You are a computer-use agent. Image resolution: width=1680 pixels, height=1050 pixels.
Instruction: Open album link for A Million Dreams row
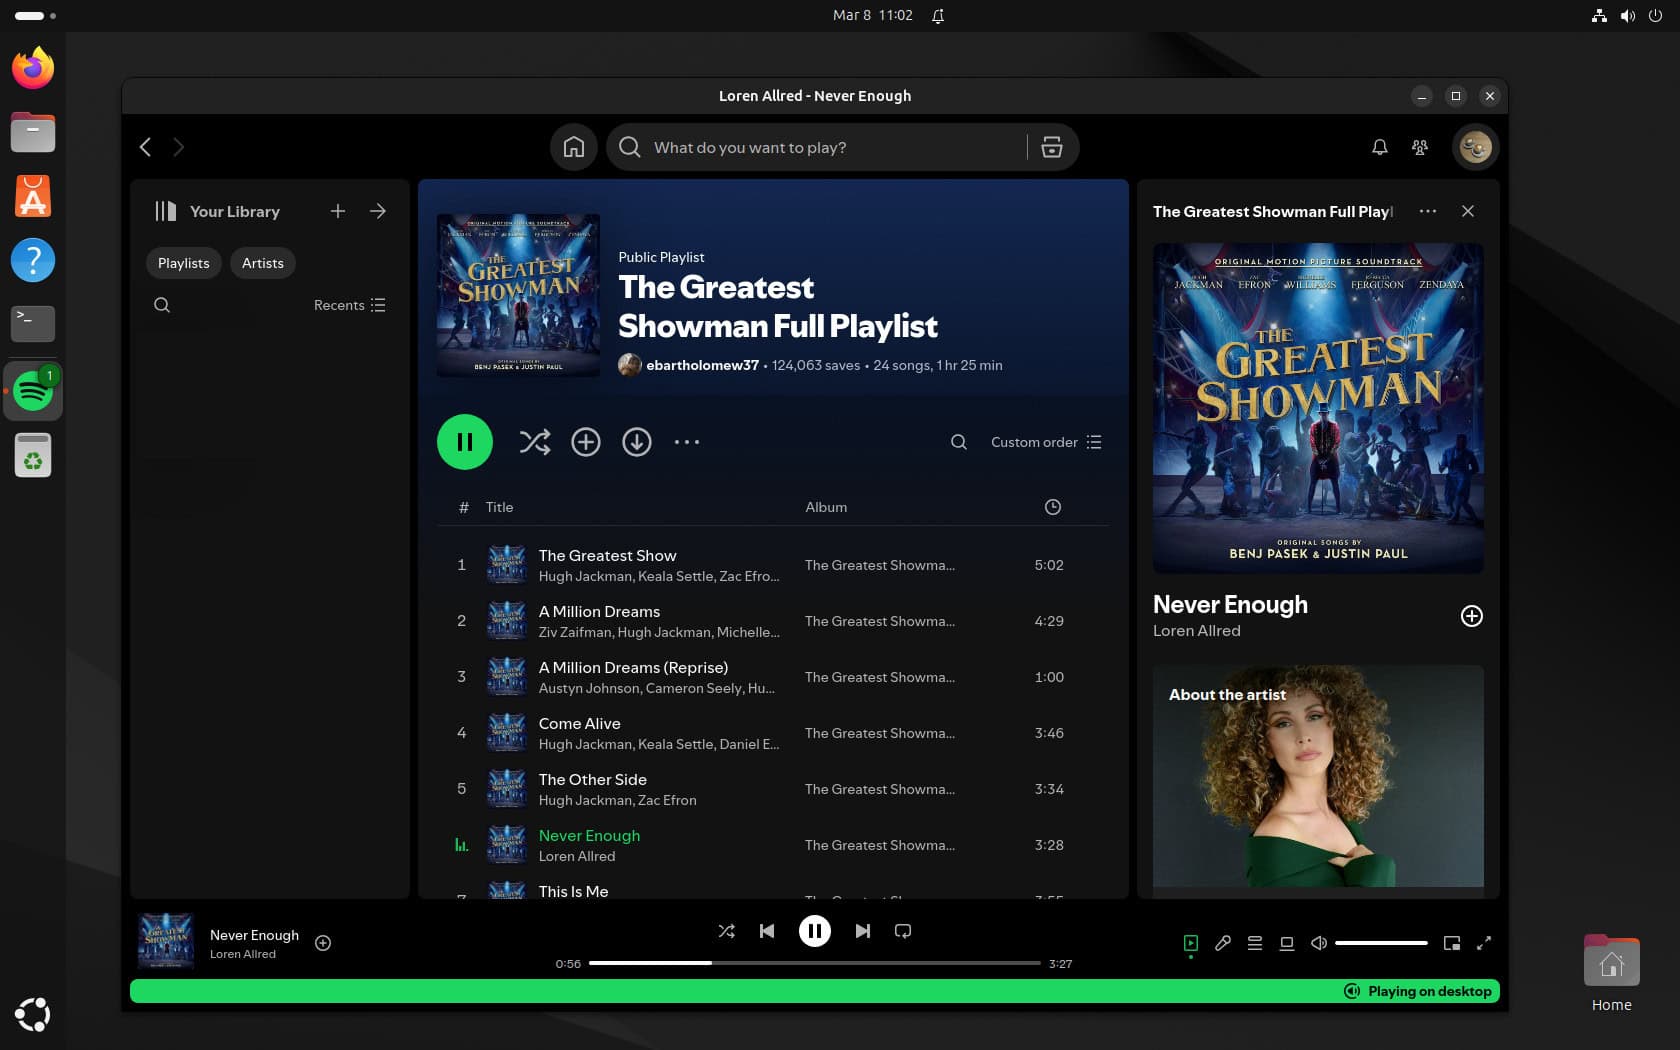coord(880,621)
